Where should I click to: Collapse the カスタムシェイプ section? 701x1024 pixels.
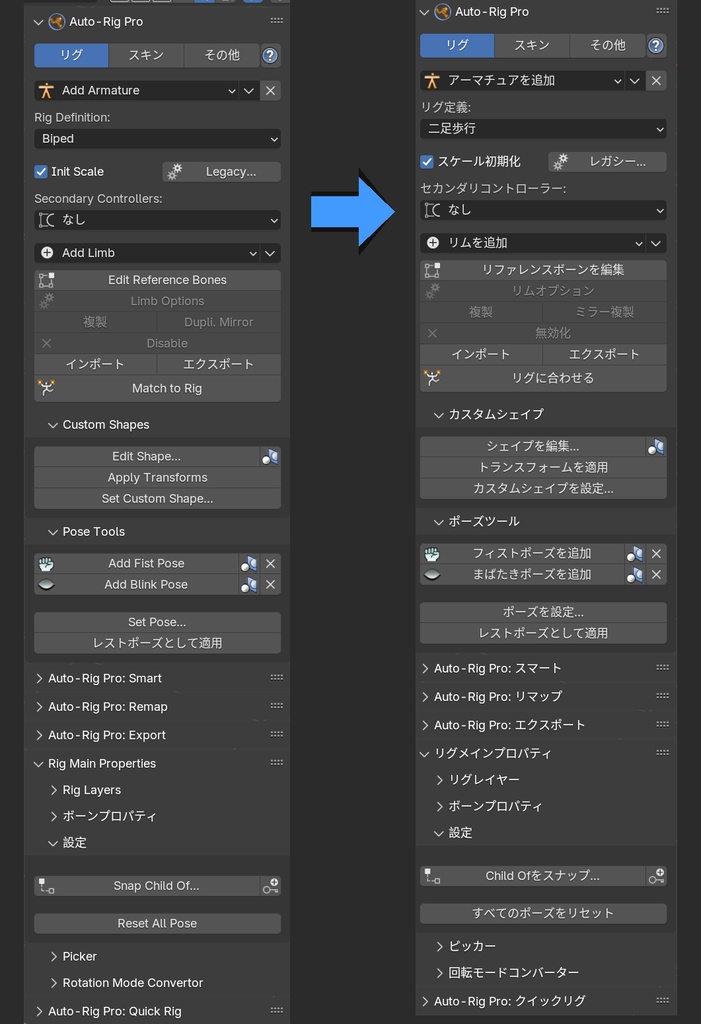point(439,415)
